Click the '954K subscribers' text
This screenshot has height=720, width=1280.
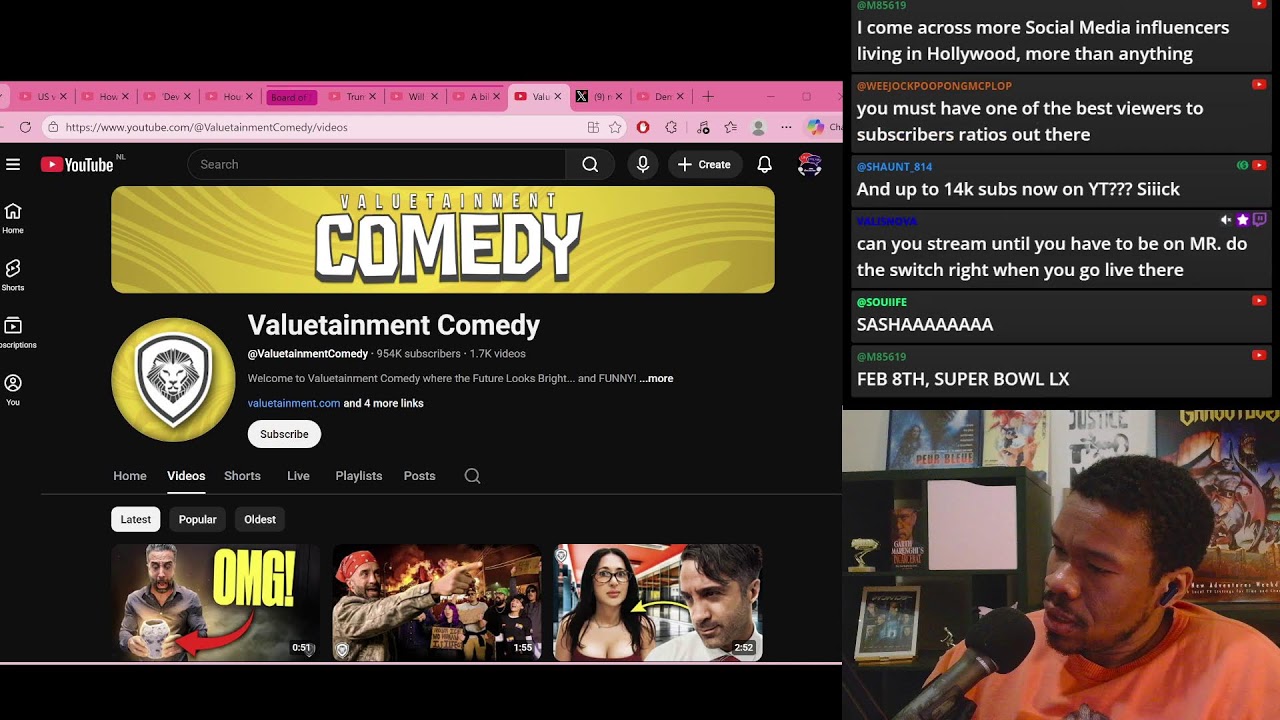pyautogui.click(x=419, y=354)
